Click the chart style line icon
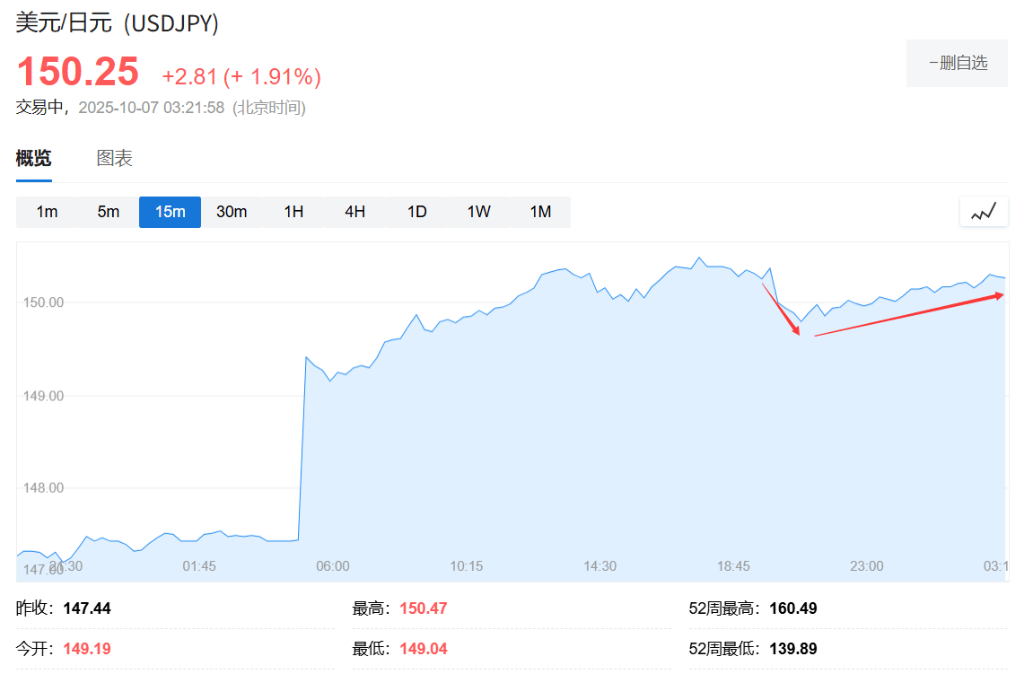The height and width of the screenshot is (691, 1024). click(984, 211)
